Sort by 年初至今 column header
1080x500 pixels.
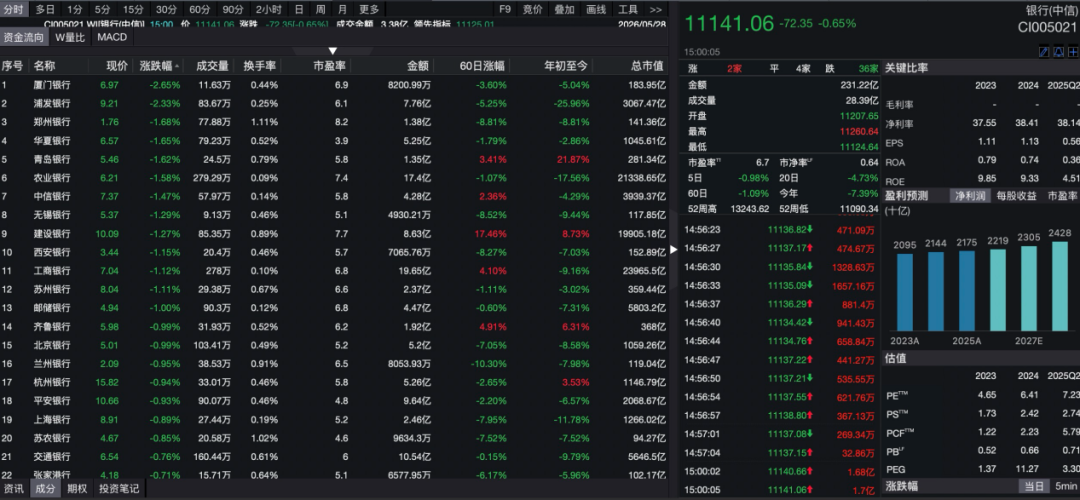[566, 66]
